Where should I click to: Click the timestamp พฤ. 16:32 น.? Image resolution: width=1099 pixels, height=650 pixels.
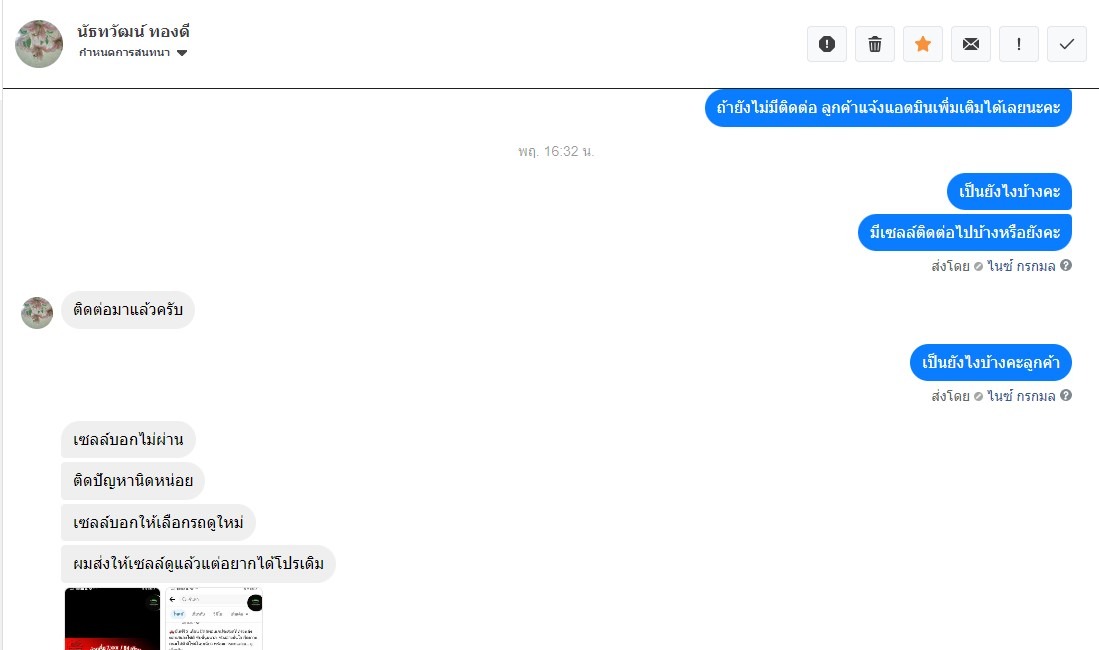(x=556, y=151)
